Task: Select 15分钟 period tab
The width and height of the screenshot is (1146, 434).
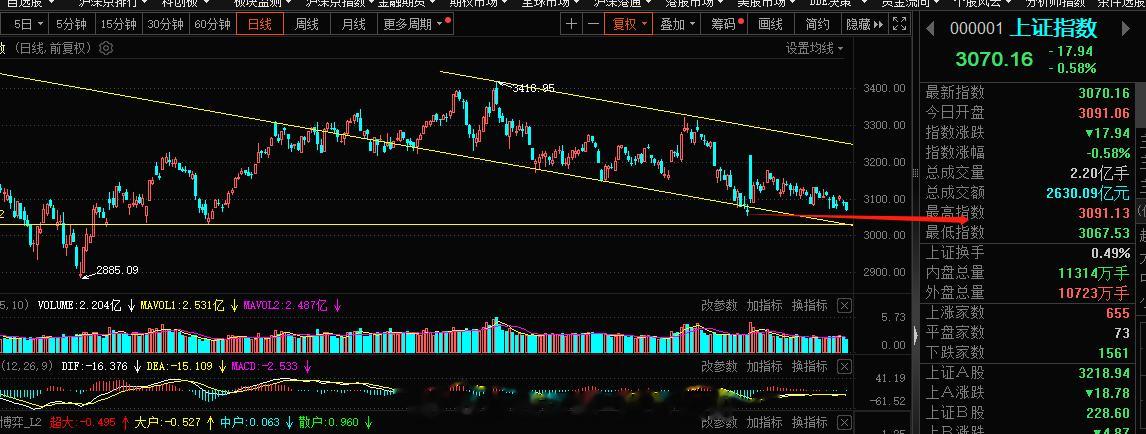Action: click(118, 24)
